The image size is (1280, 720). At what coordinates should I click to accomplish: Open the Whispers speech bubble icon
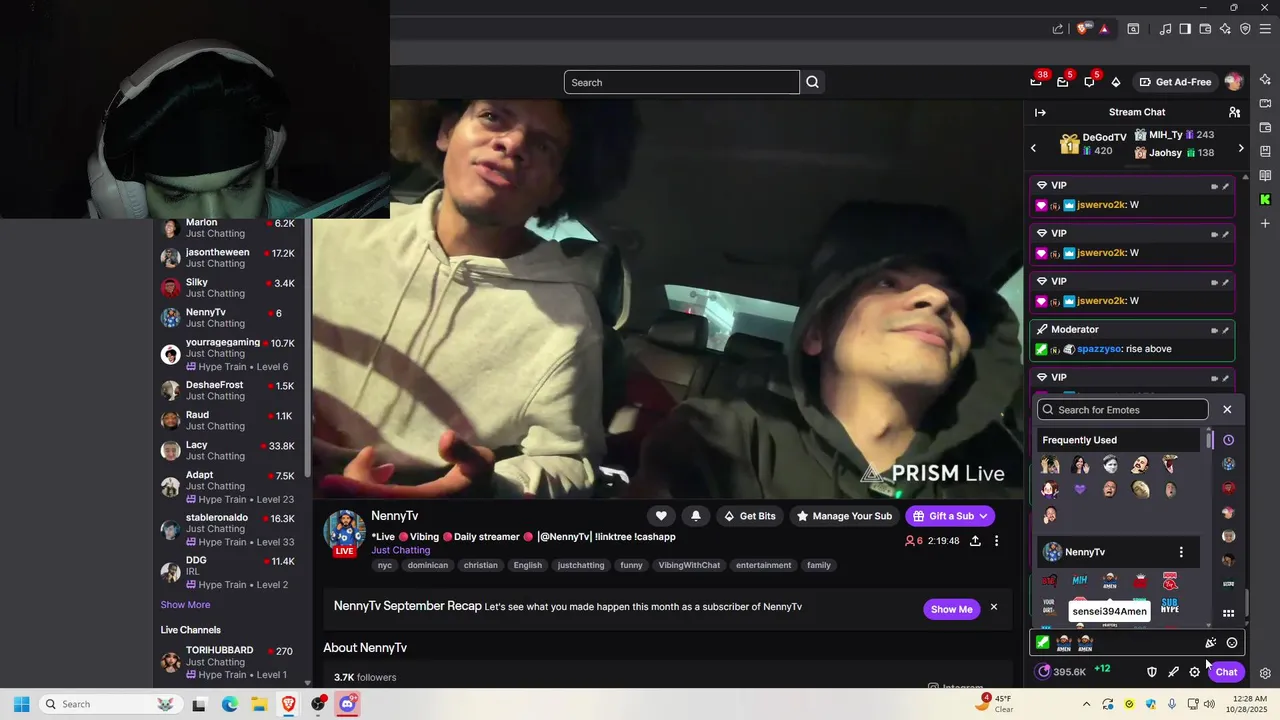pyautogui.click(x=1090, y=82)
